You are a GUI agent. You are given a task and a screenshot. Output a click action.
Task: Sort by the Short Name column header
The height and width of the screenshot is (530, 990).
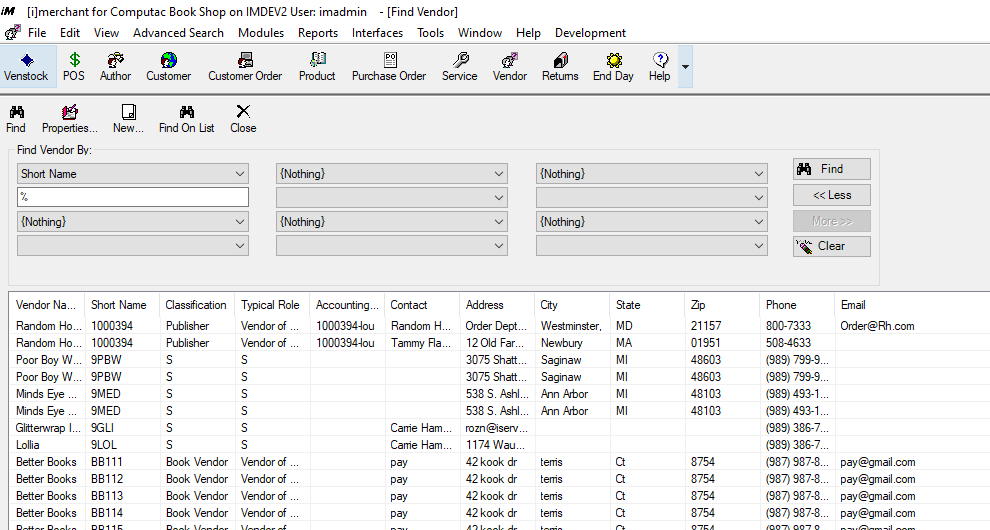click(122, 304)
